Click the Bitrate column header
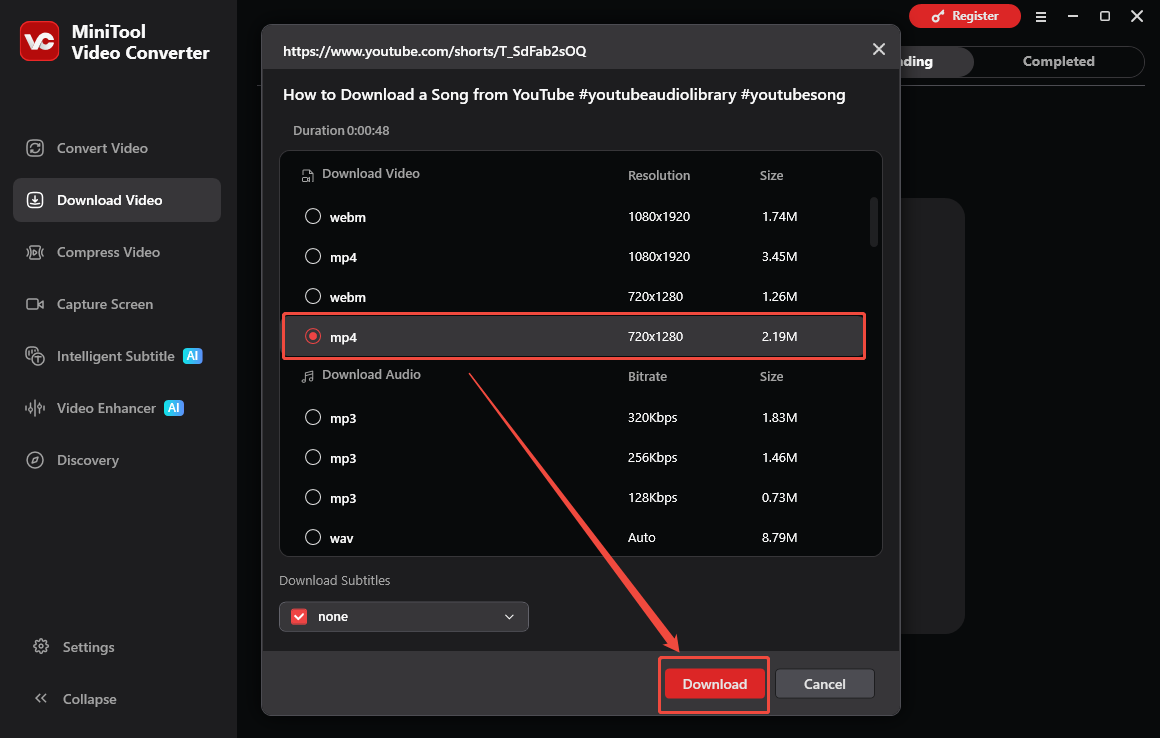The height and width of the screenshot is (738, 1160). (x=647, y=376)
